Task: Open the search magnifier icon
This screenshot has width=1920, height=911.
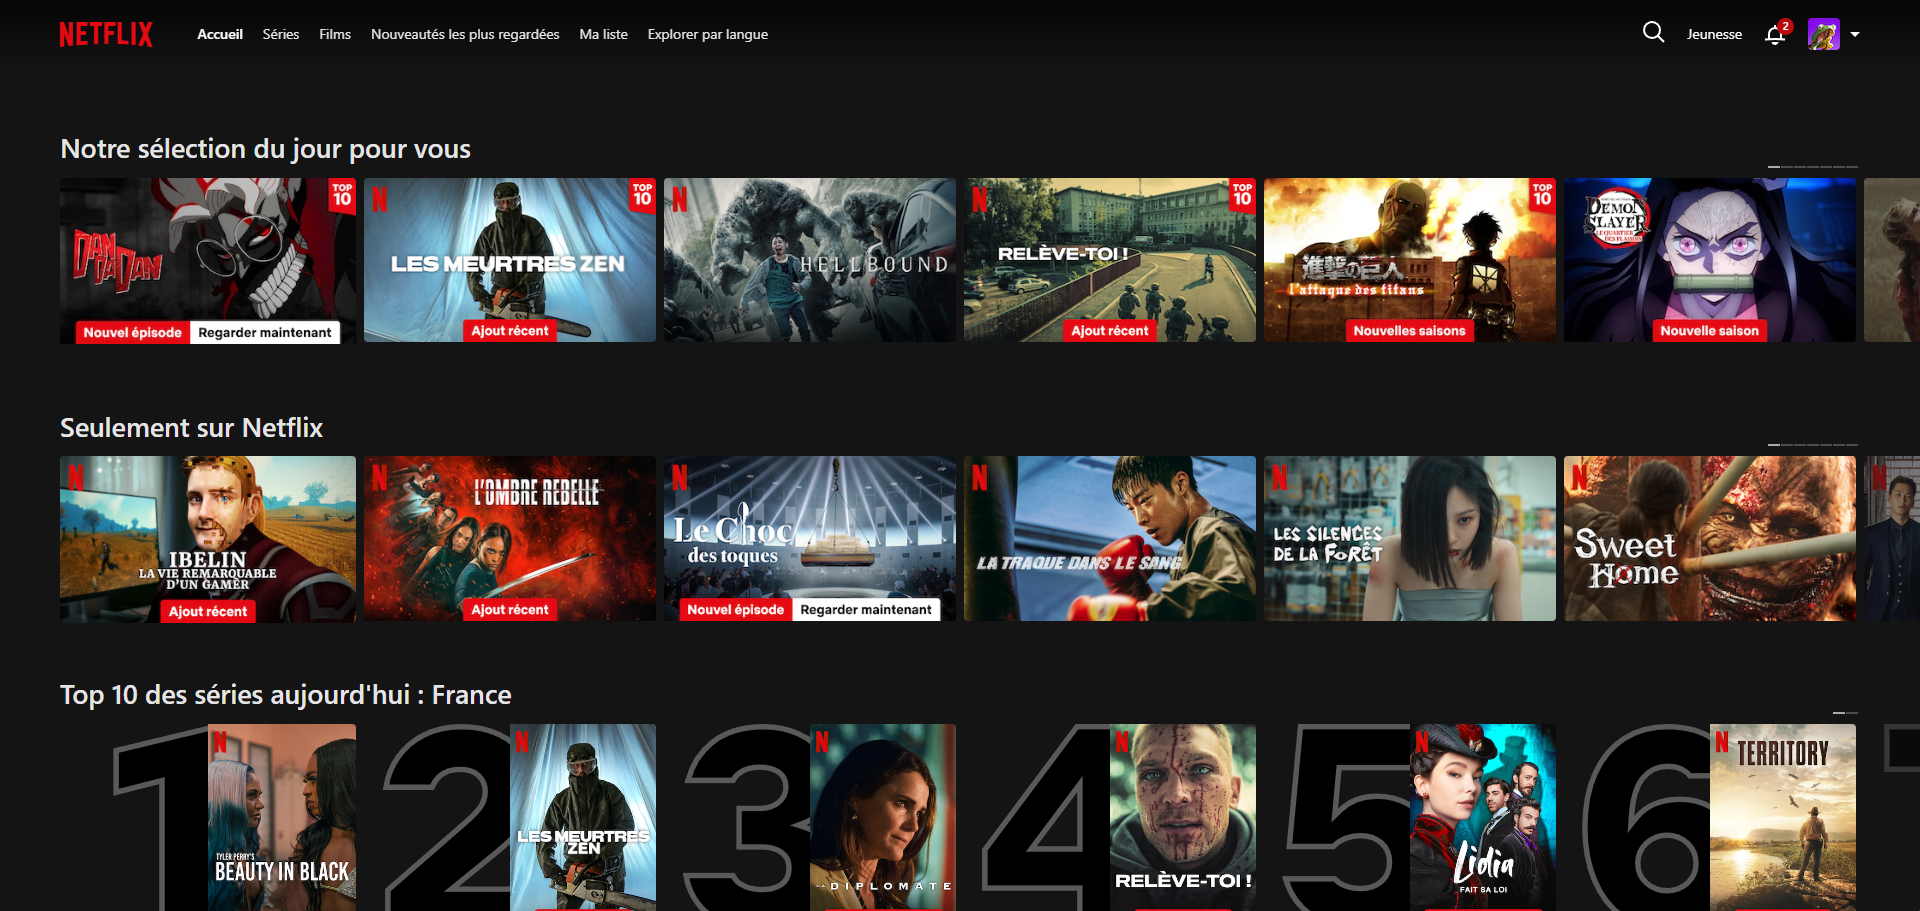Action: (1653, 33)
